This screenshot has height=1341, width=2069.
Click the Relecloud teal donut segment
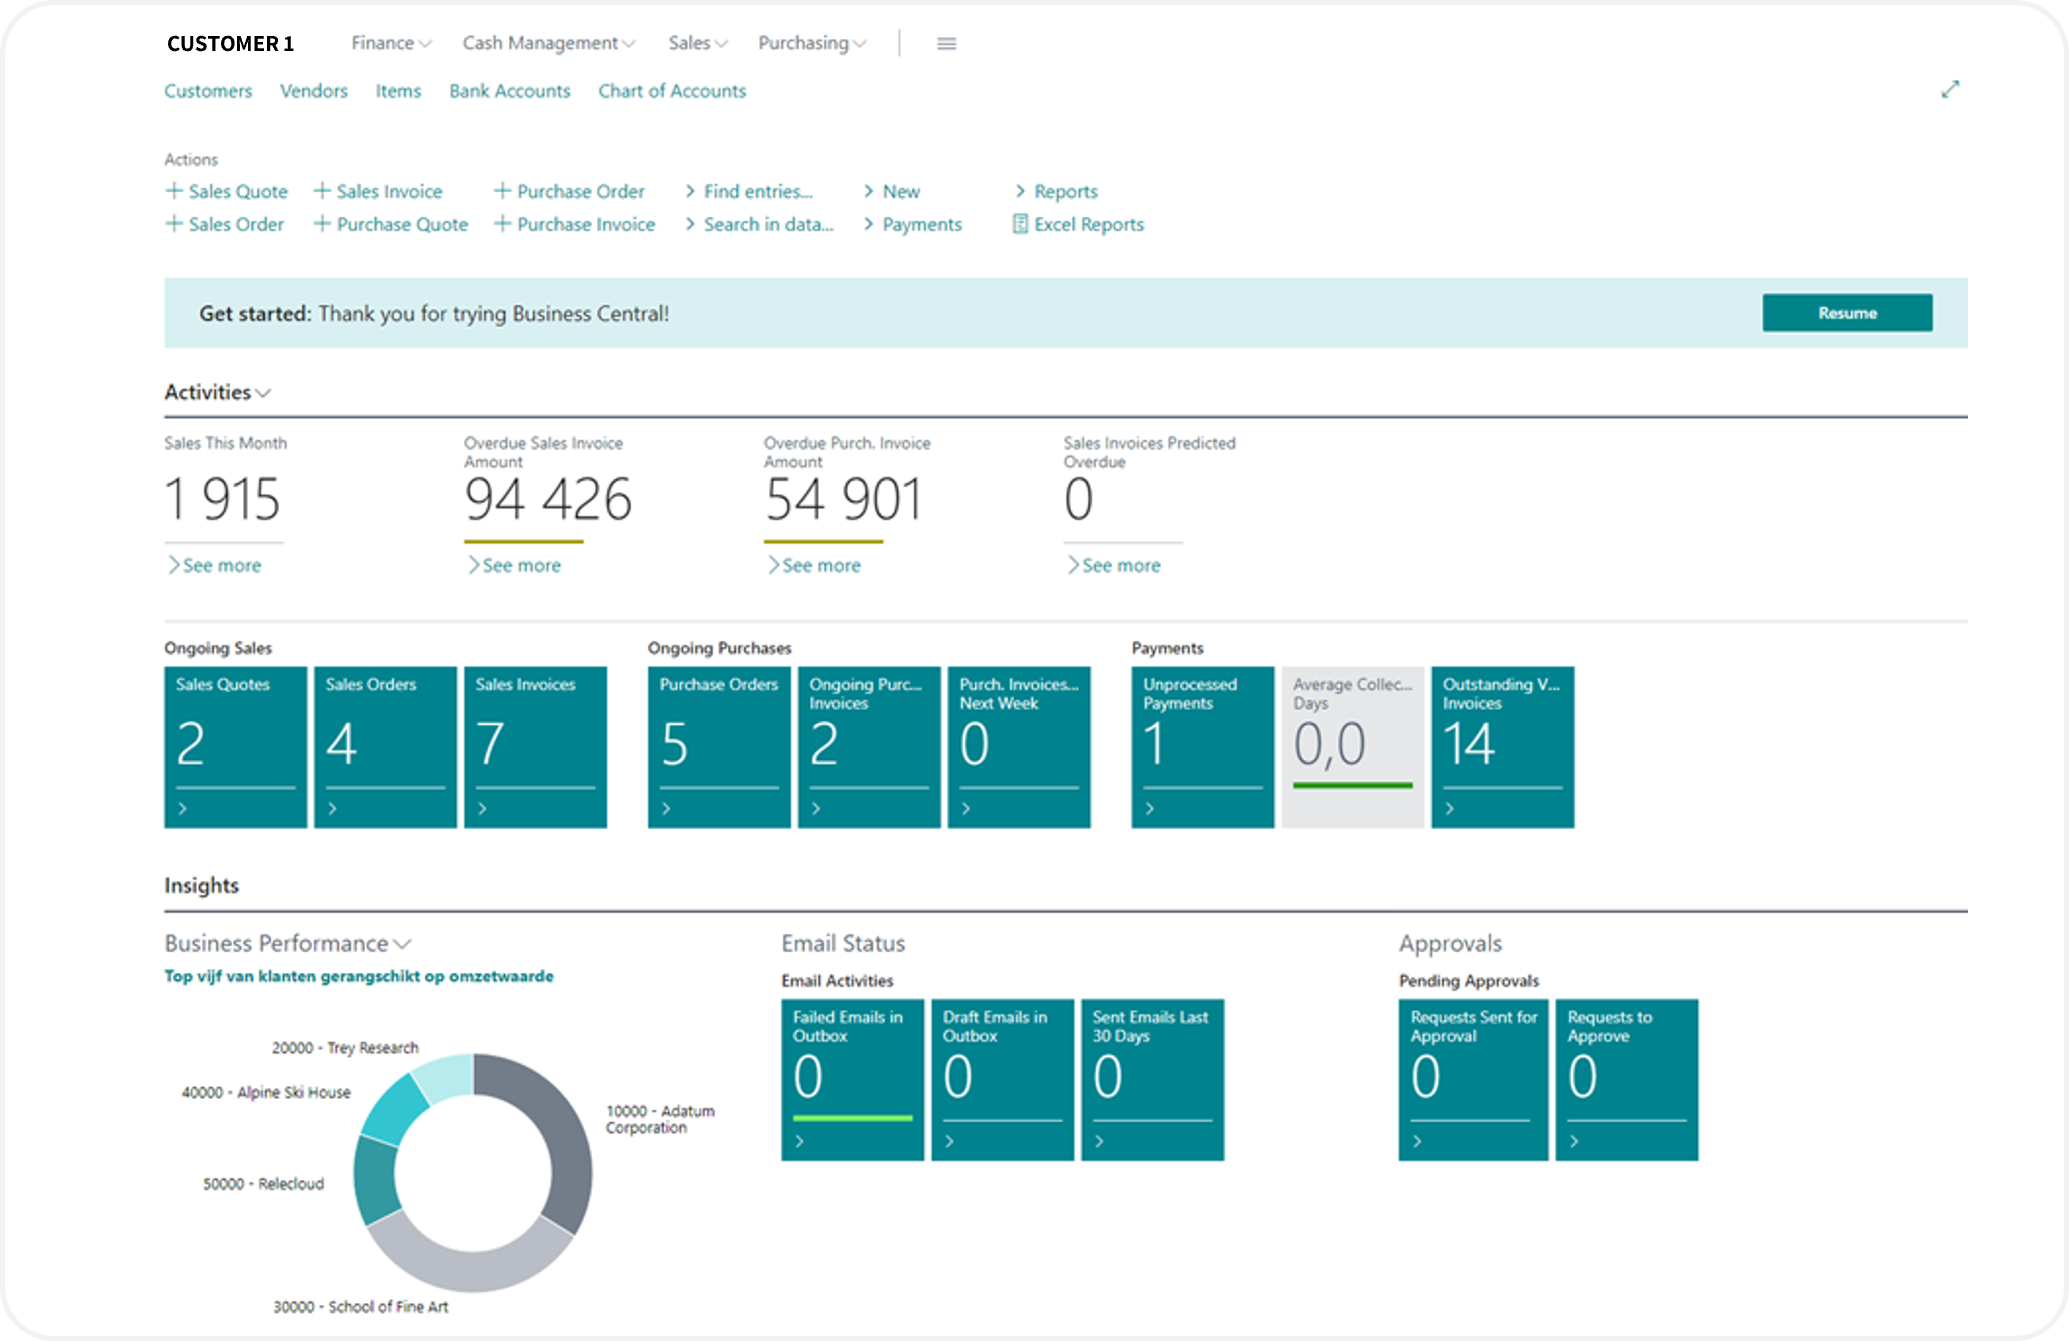coord(375,1180)
